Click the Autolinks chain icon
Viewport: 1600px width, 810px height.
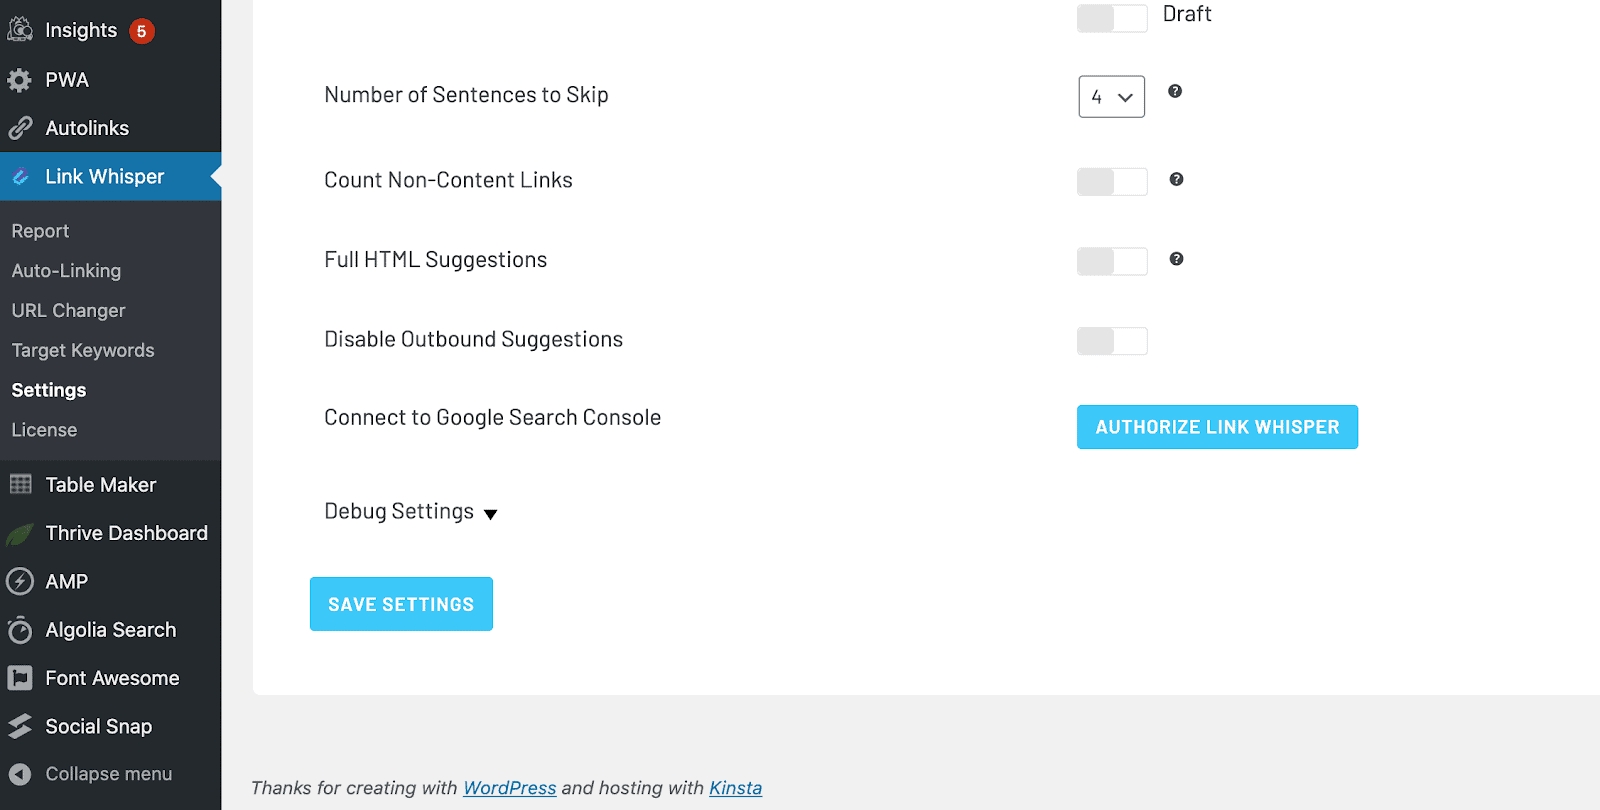[x=20, y=128]
